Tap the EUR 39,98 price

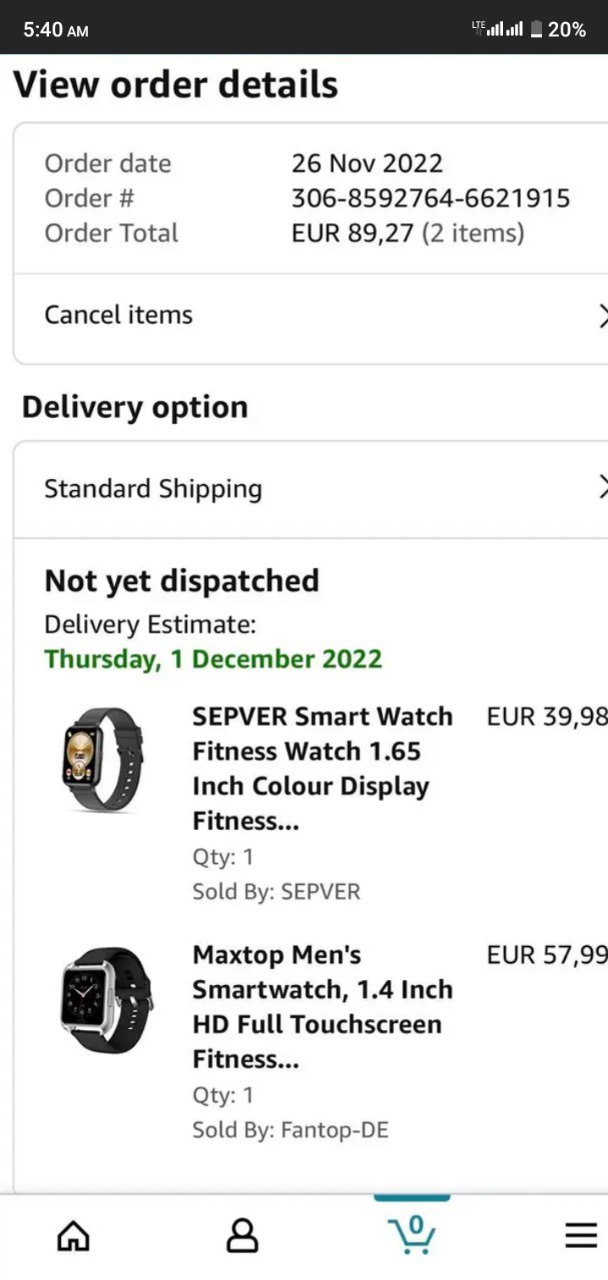[x=546, y=717]
